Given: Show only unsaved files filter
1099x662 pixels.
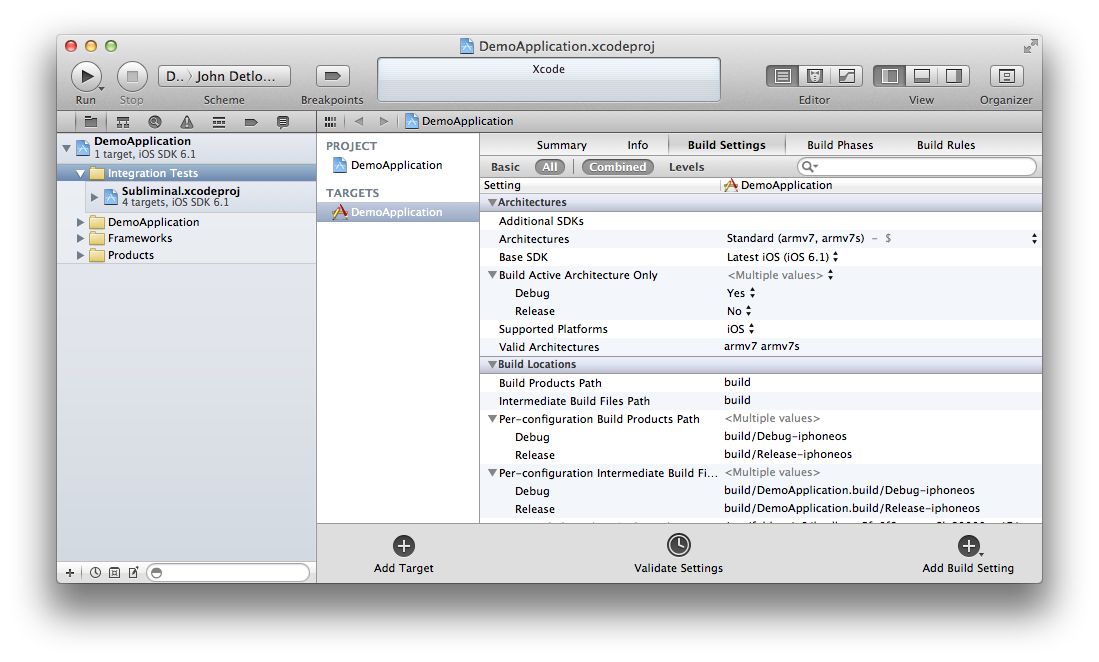Looking at the screenshot, I should coord(133,573).
